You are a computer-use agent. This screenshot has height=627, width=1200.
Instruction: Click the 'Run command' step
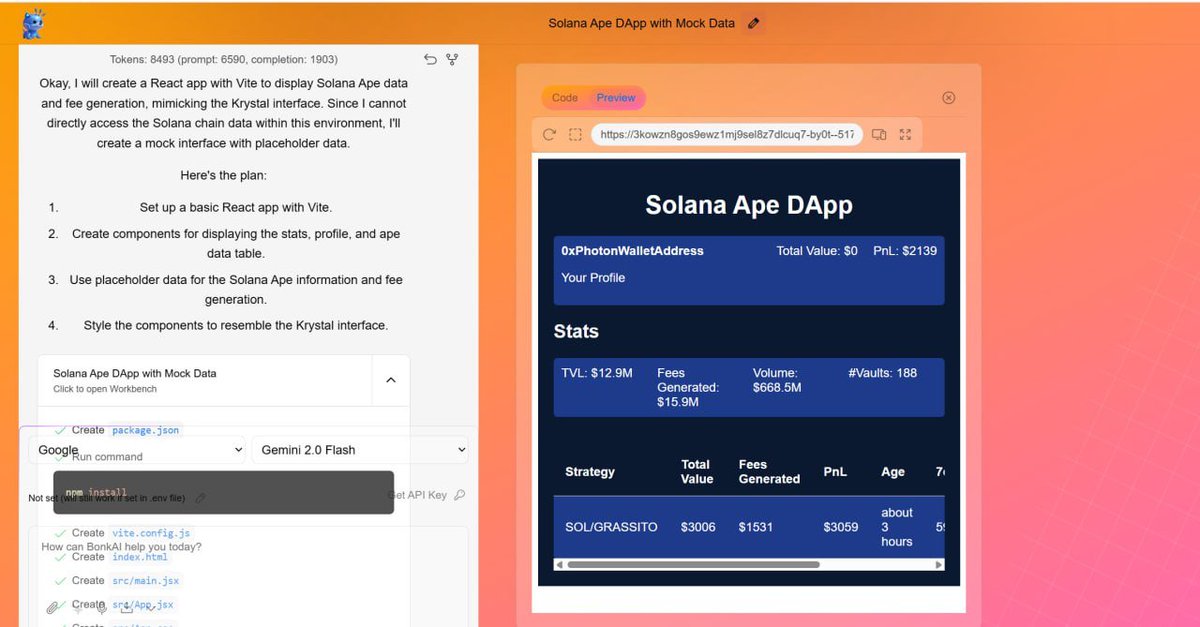coord(107,457)
